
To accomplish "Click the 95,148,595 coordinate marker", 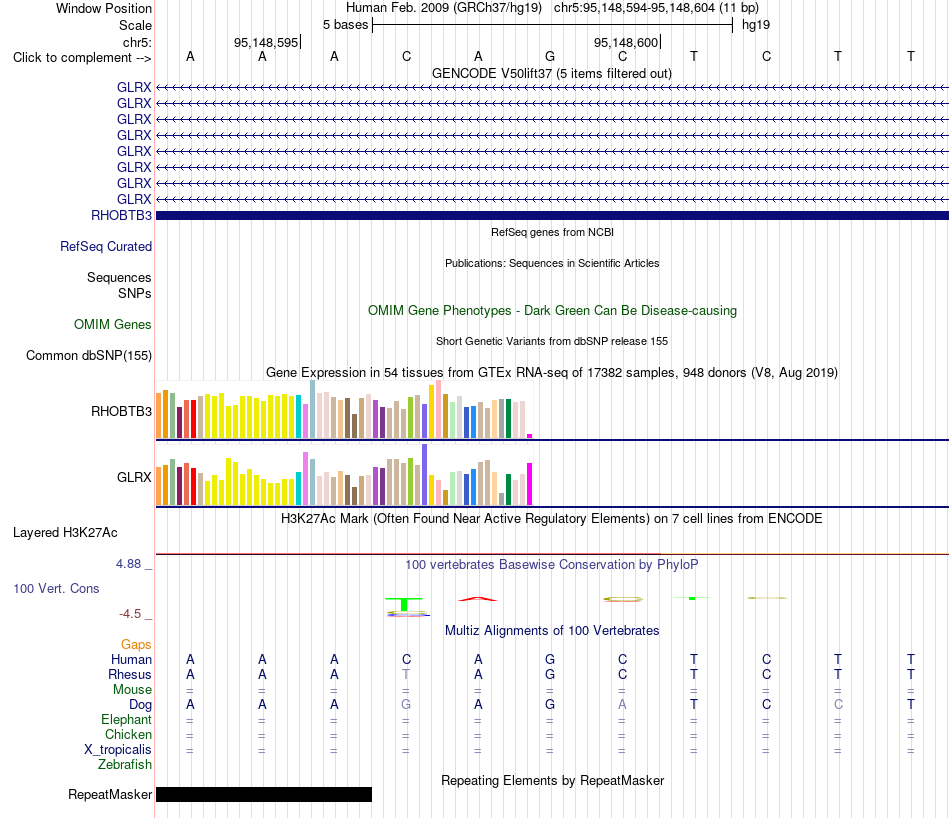I will coord(266,42).
